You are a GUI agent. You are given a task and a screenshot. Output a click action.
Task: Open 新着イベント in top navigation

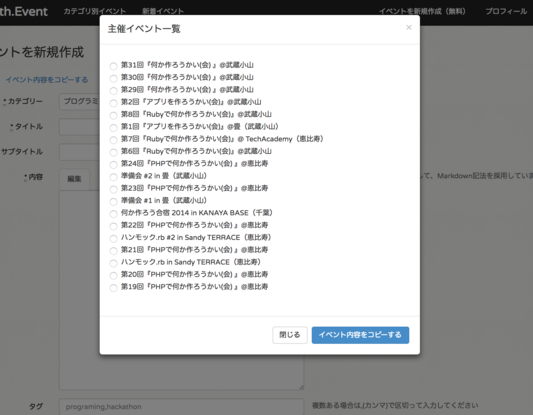tap(163, 11)
